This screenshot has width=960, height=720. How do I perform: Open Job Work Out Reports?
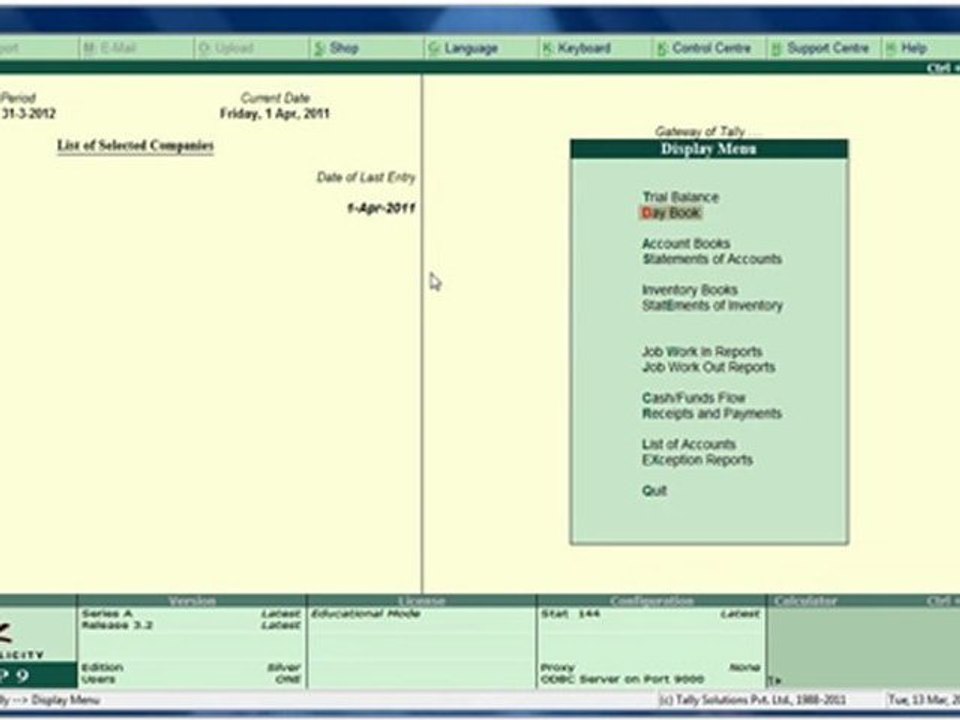click(708, 367)
